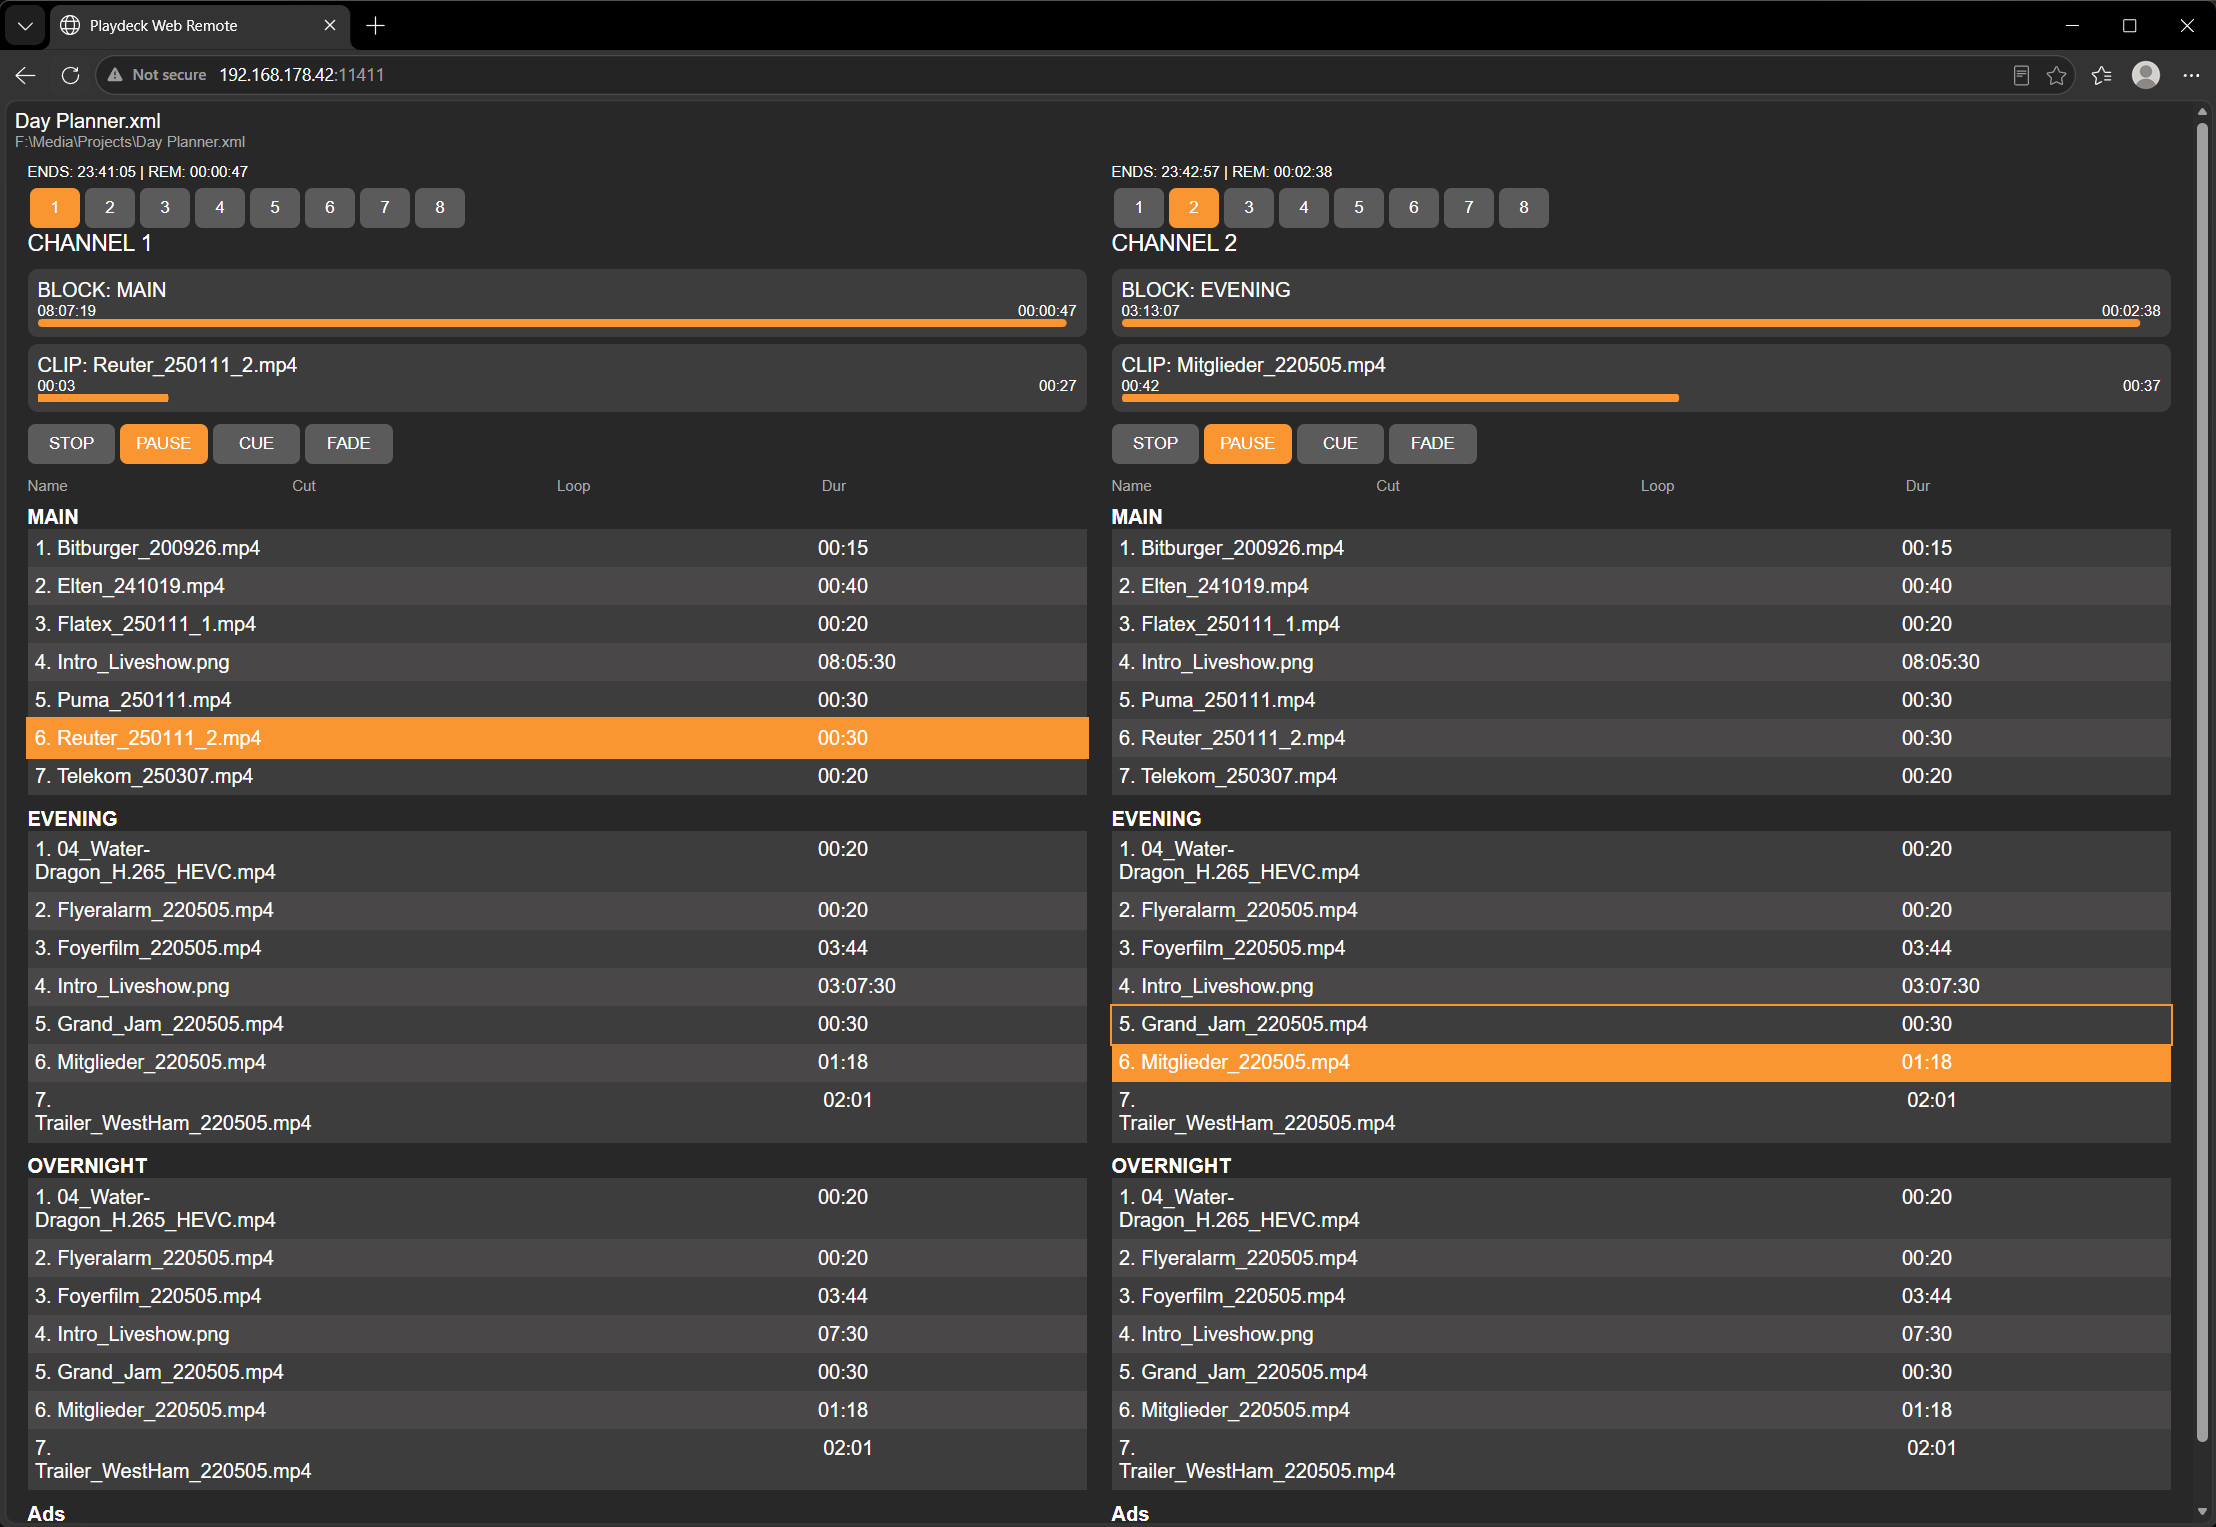
Task: Click the page vertical scrollbar
Action: [x=2202, y=780]
